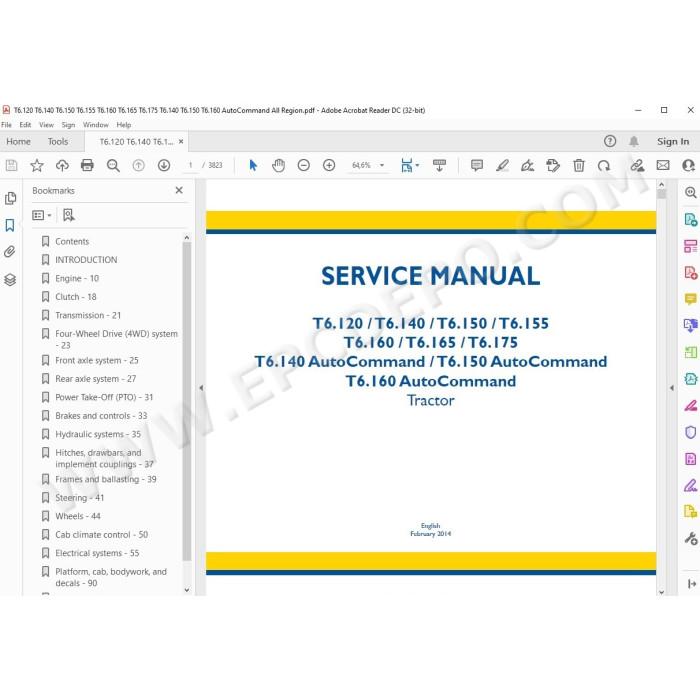Add file to starred with star icon
Viewport: 700px width, 700px height.
37,165
